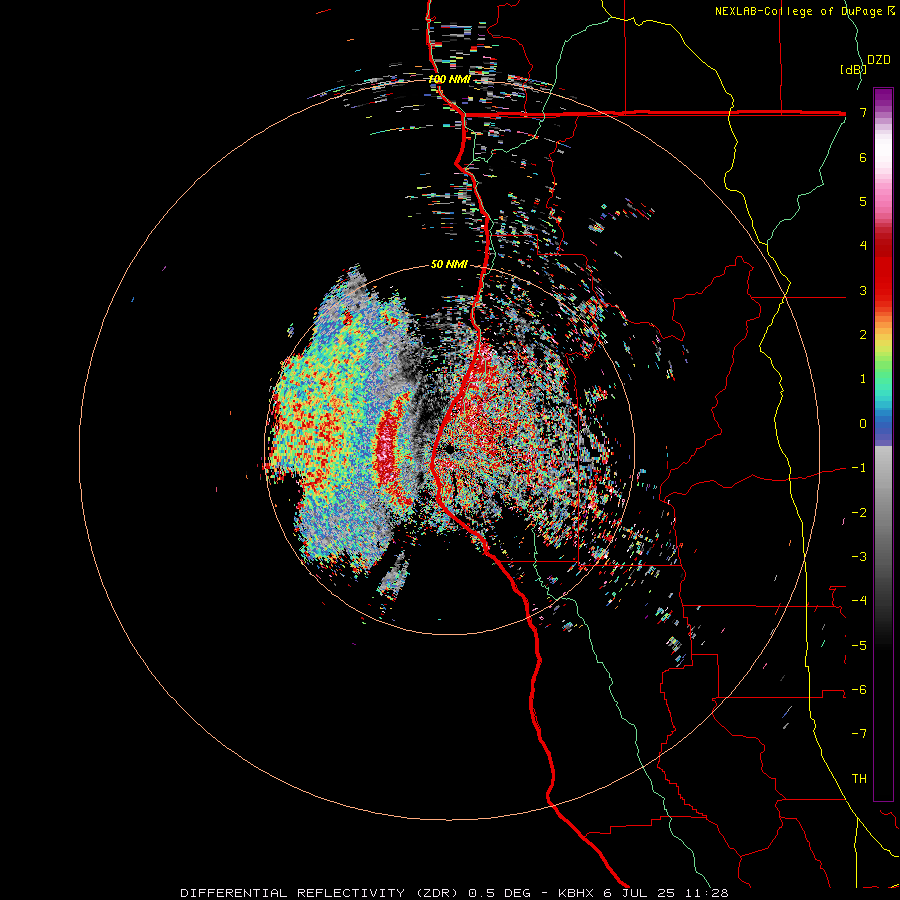Click the legend value -2
The height and width of the screenshot is (900, 900).
(x=859, y=513)
